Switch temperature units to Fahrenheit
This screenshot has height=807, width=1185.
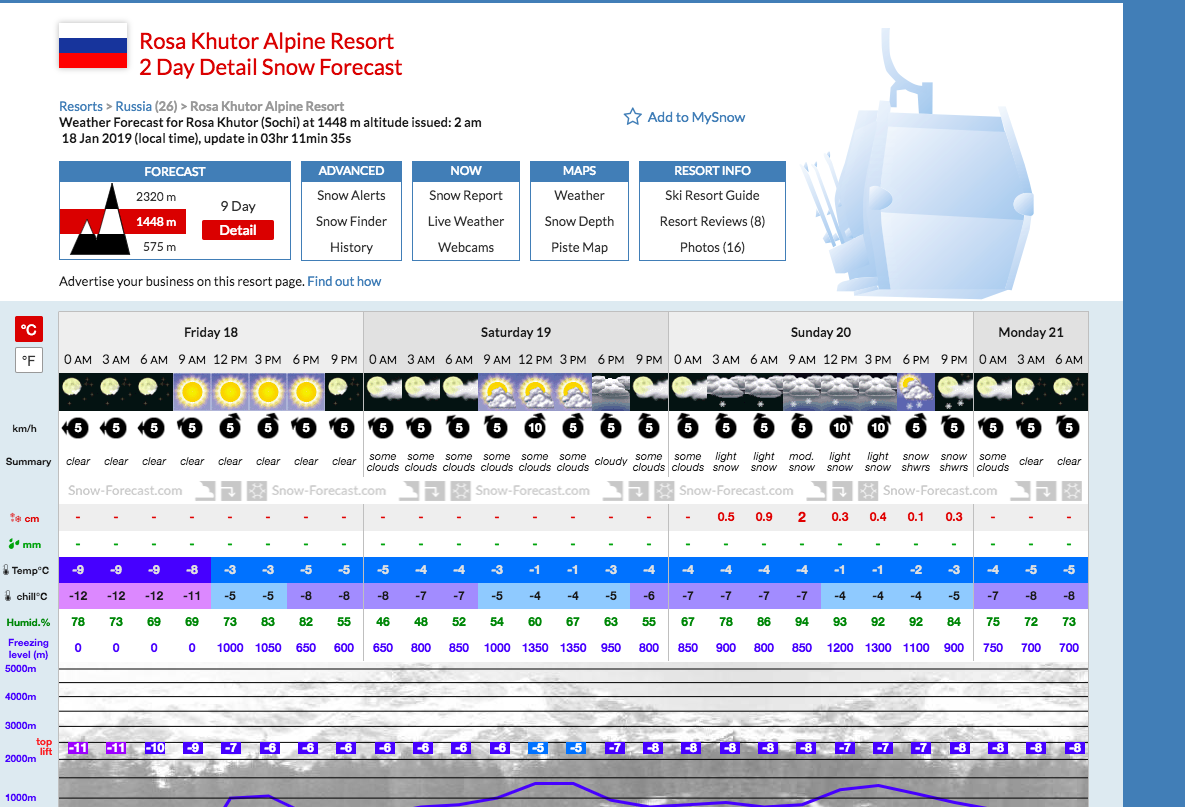[x=29, y=360]
